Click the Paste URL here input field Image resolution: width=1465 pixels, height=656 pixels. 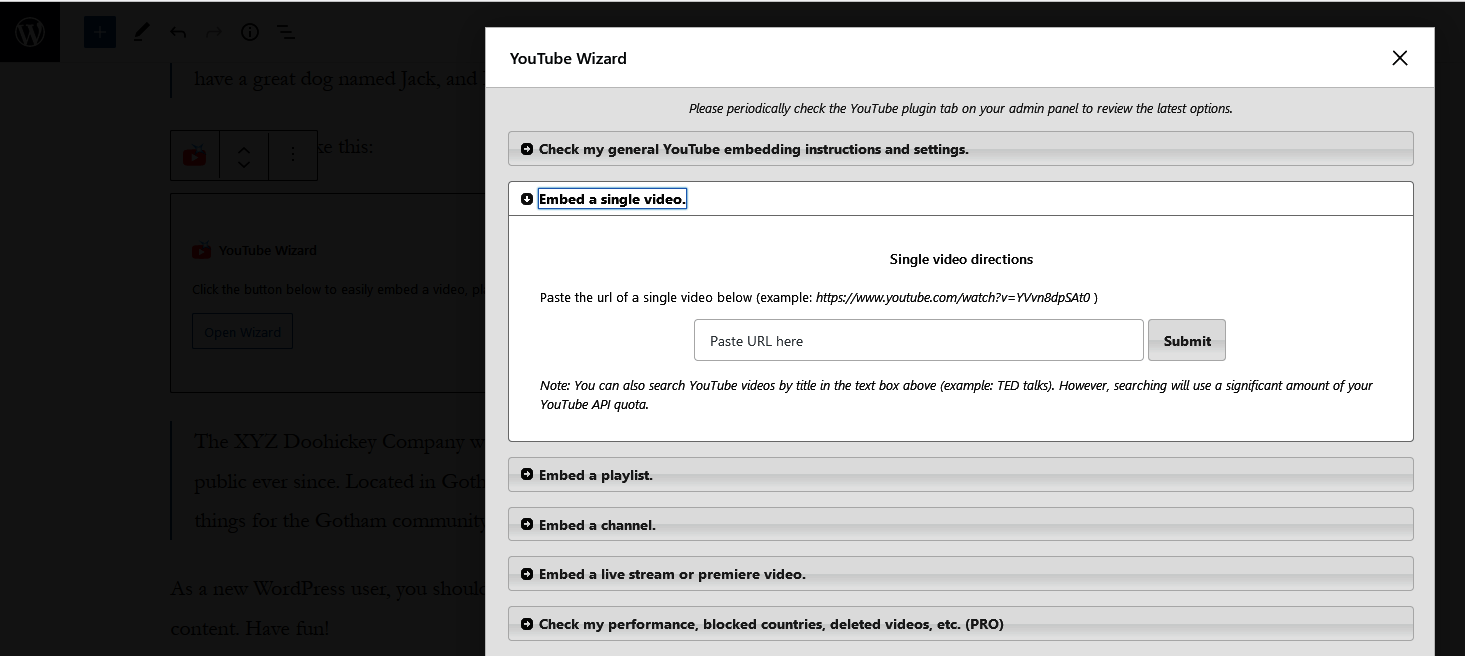[918, 340]
